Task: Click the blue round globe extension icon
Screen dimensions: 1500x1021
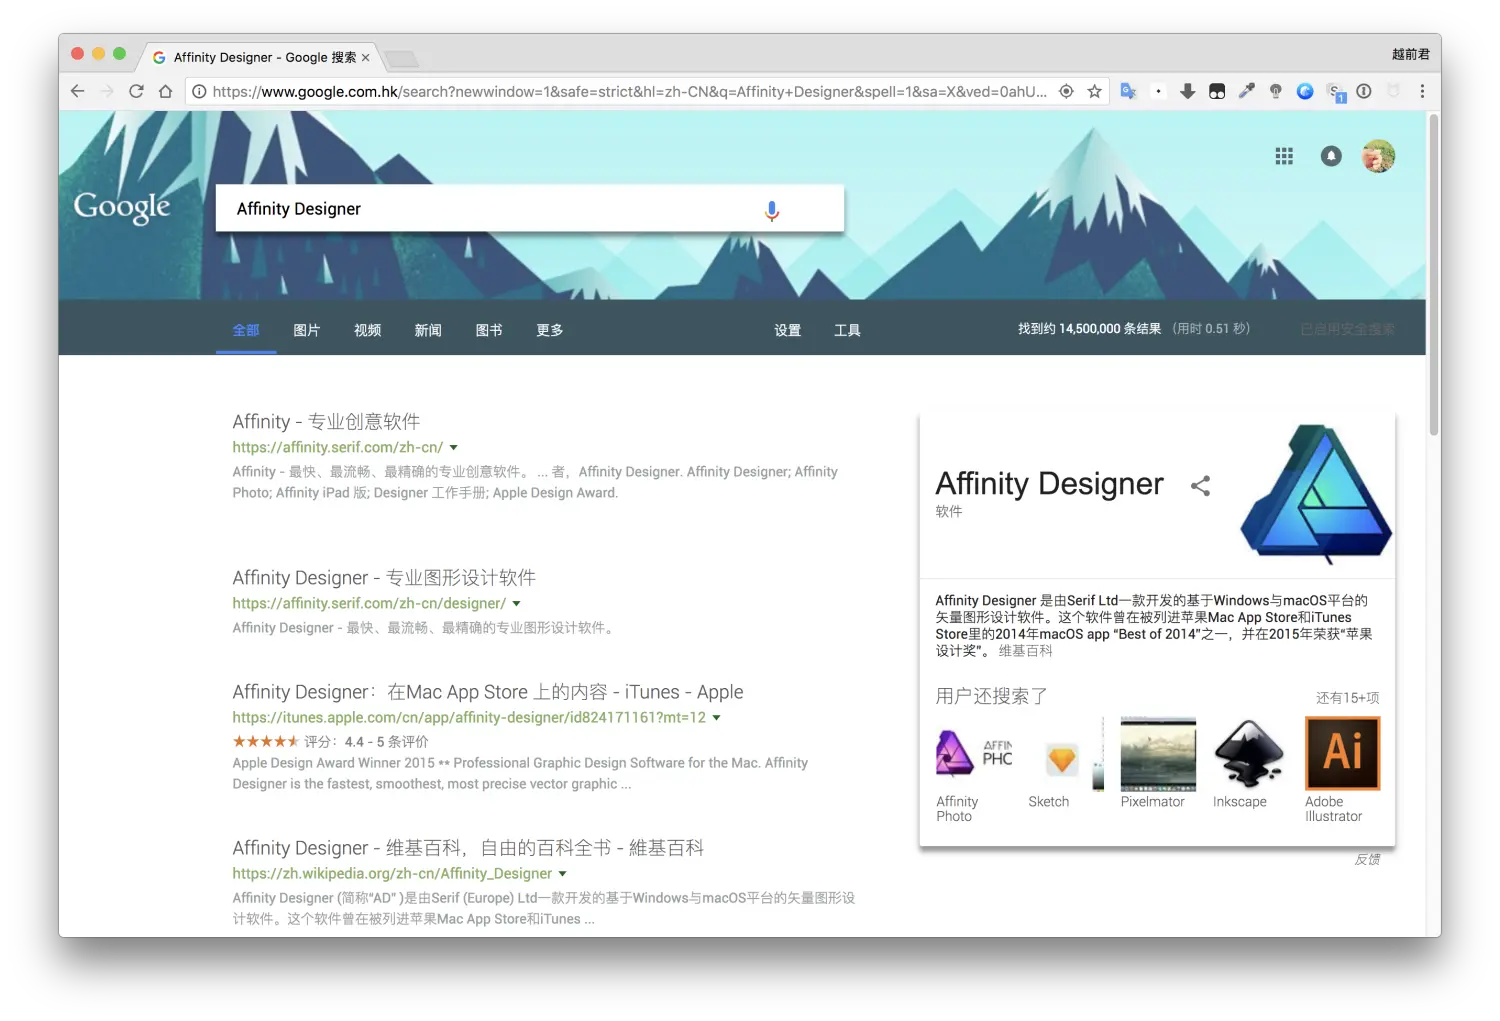Action: pos(1305,91)
